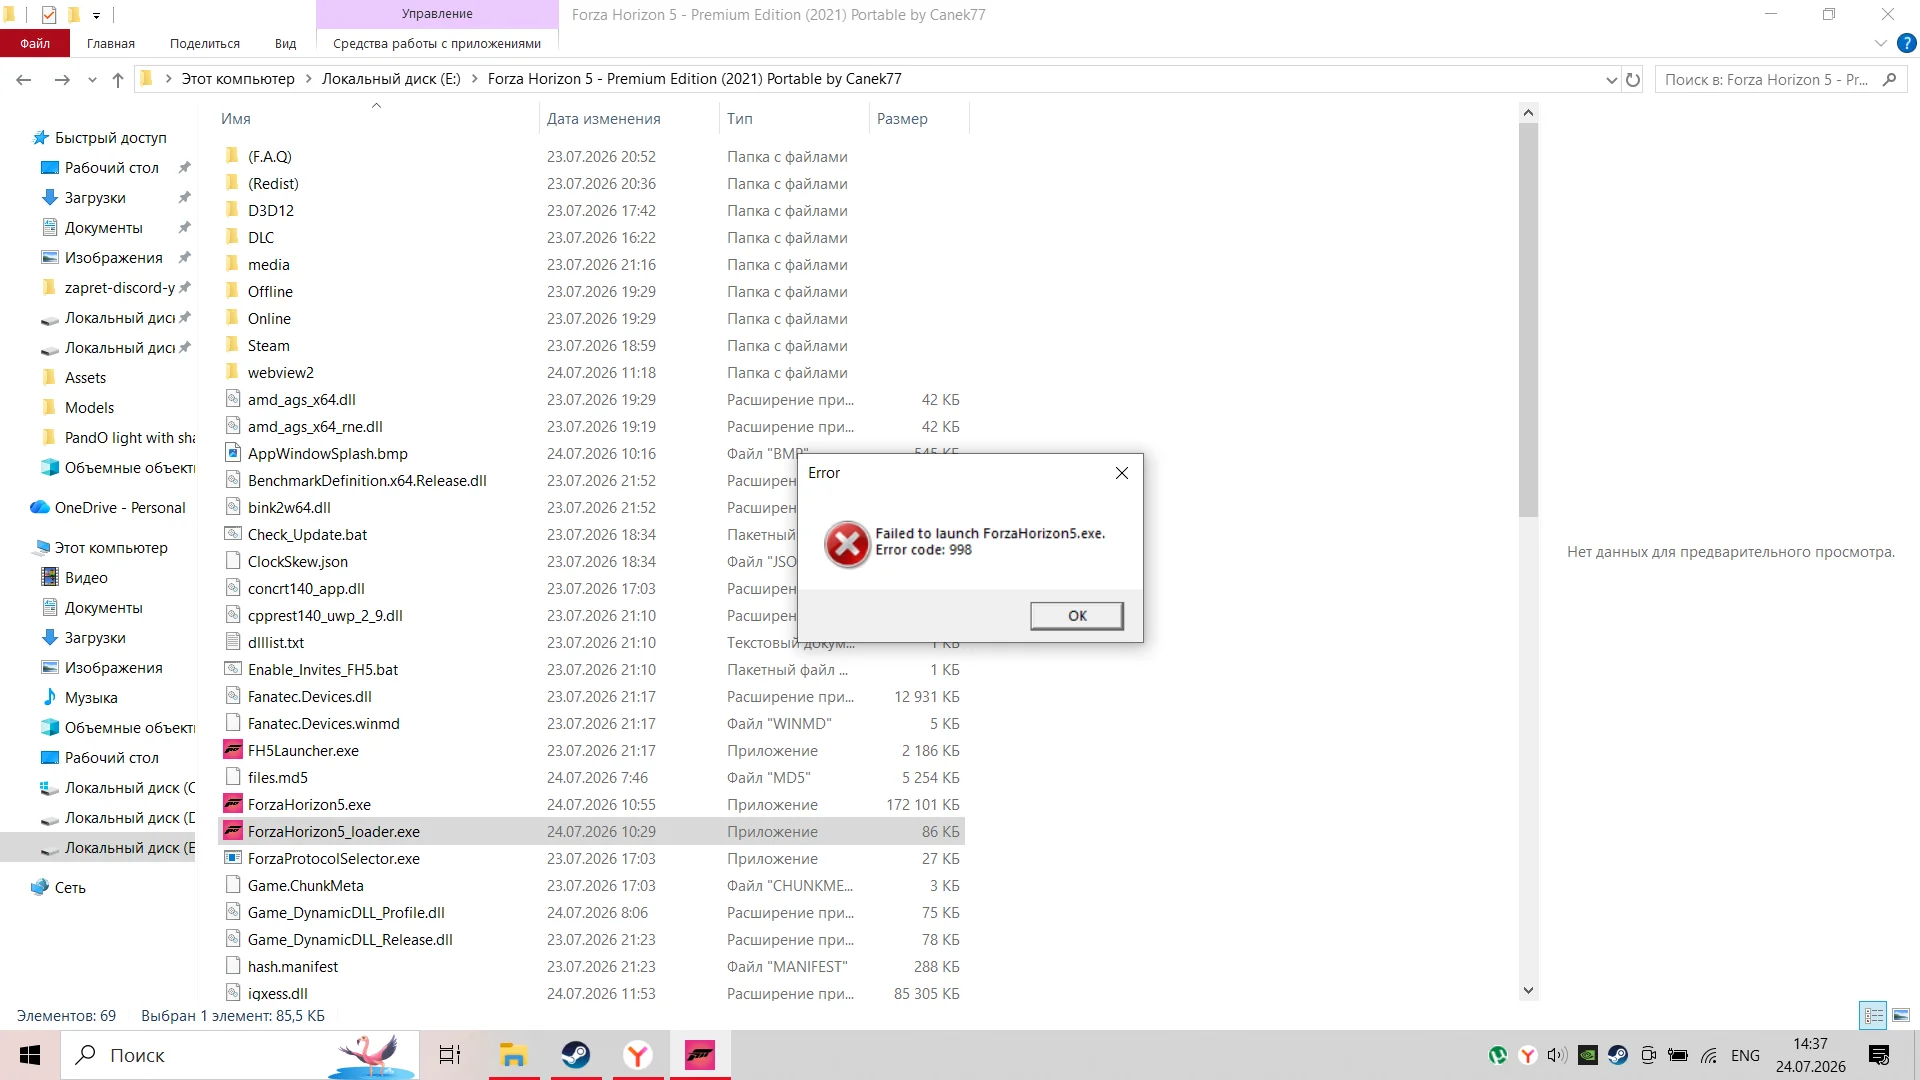Click the search box for Forza Horizon 5
The height and width of the screenshot is (1080, 1920).
pos(1780,80)
